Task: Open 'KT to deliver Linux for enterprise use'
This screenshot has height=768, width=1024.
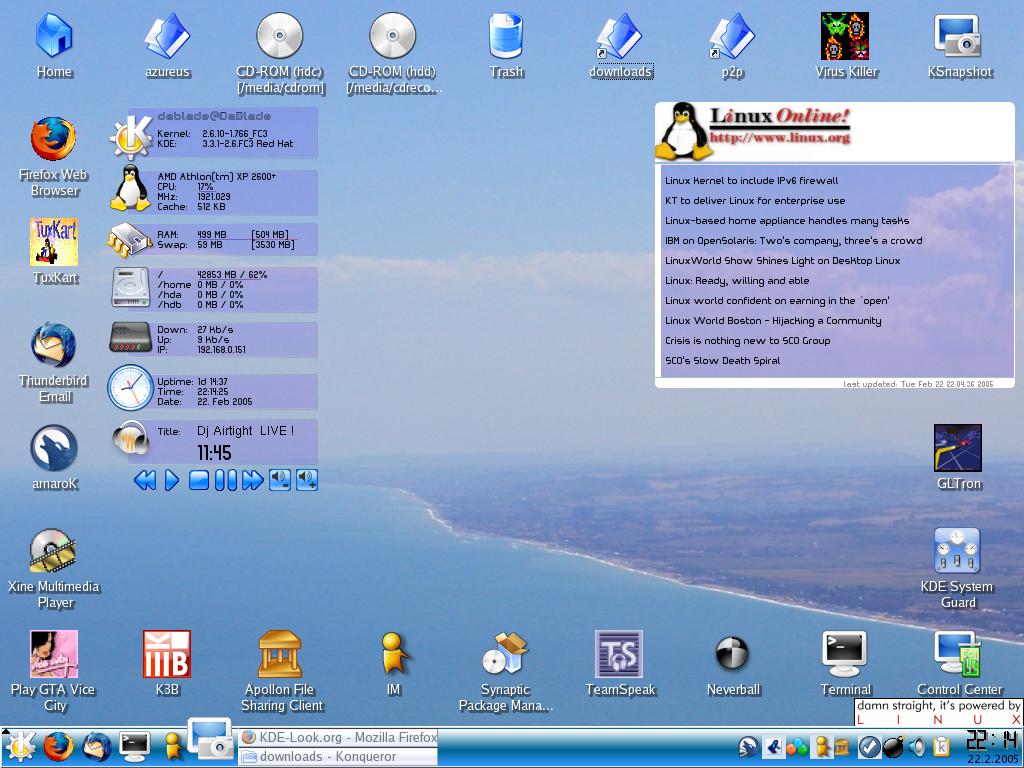Action: pos(755,200)
